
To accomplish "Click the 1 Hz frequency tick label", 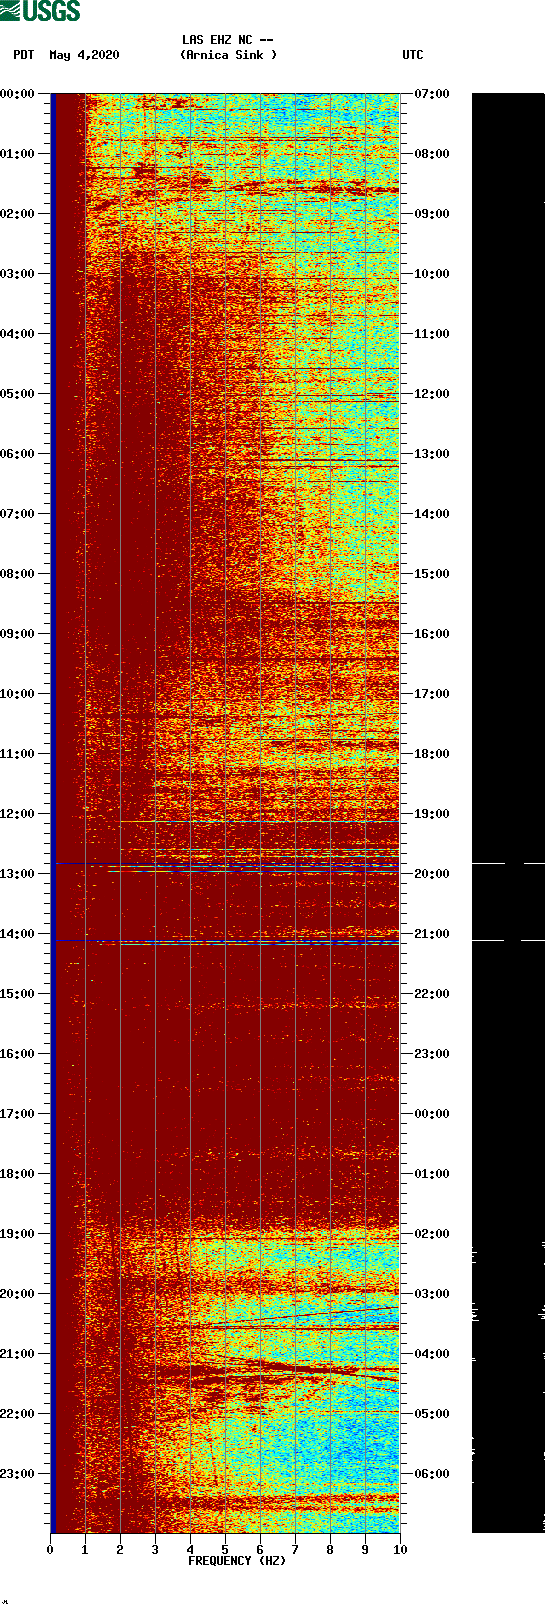I will (85, 1550).
